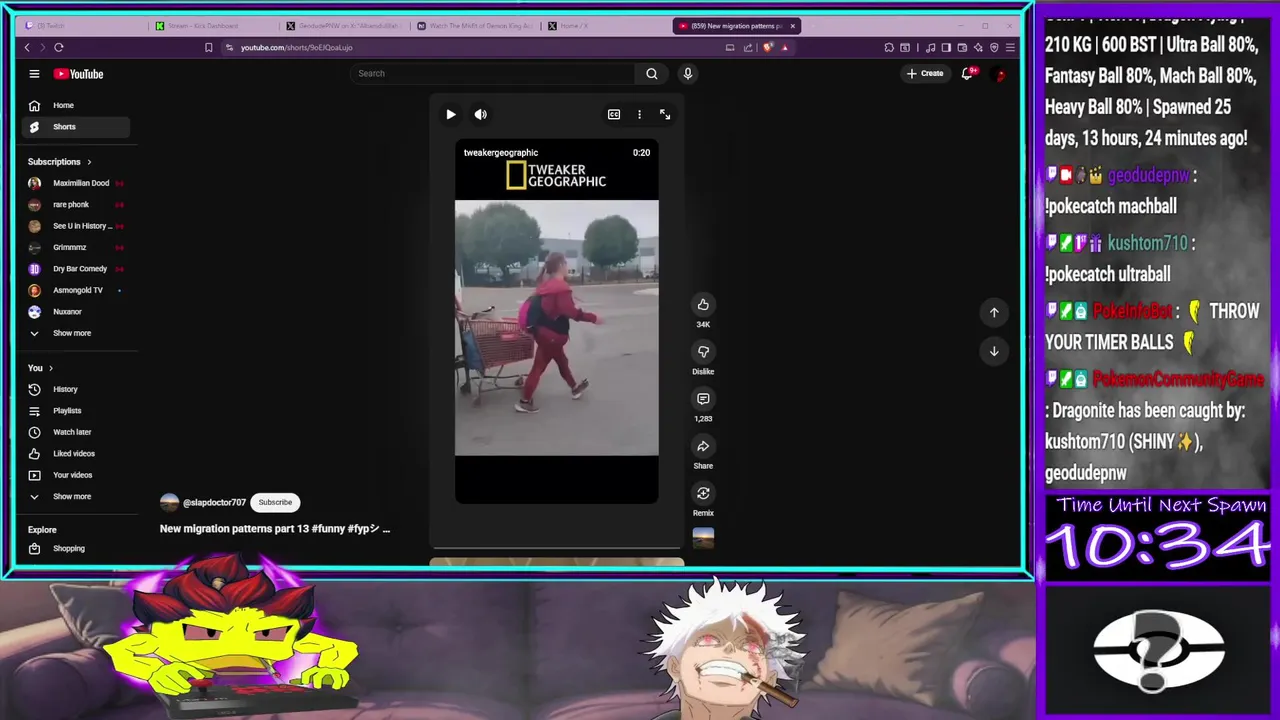Toggle closed captions on the Short
1280x720 pixels.
click(x=614, y=114)
